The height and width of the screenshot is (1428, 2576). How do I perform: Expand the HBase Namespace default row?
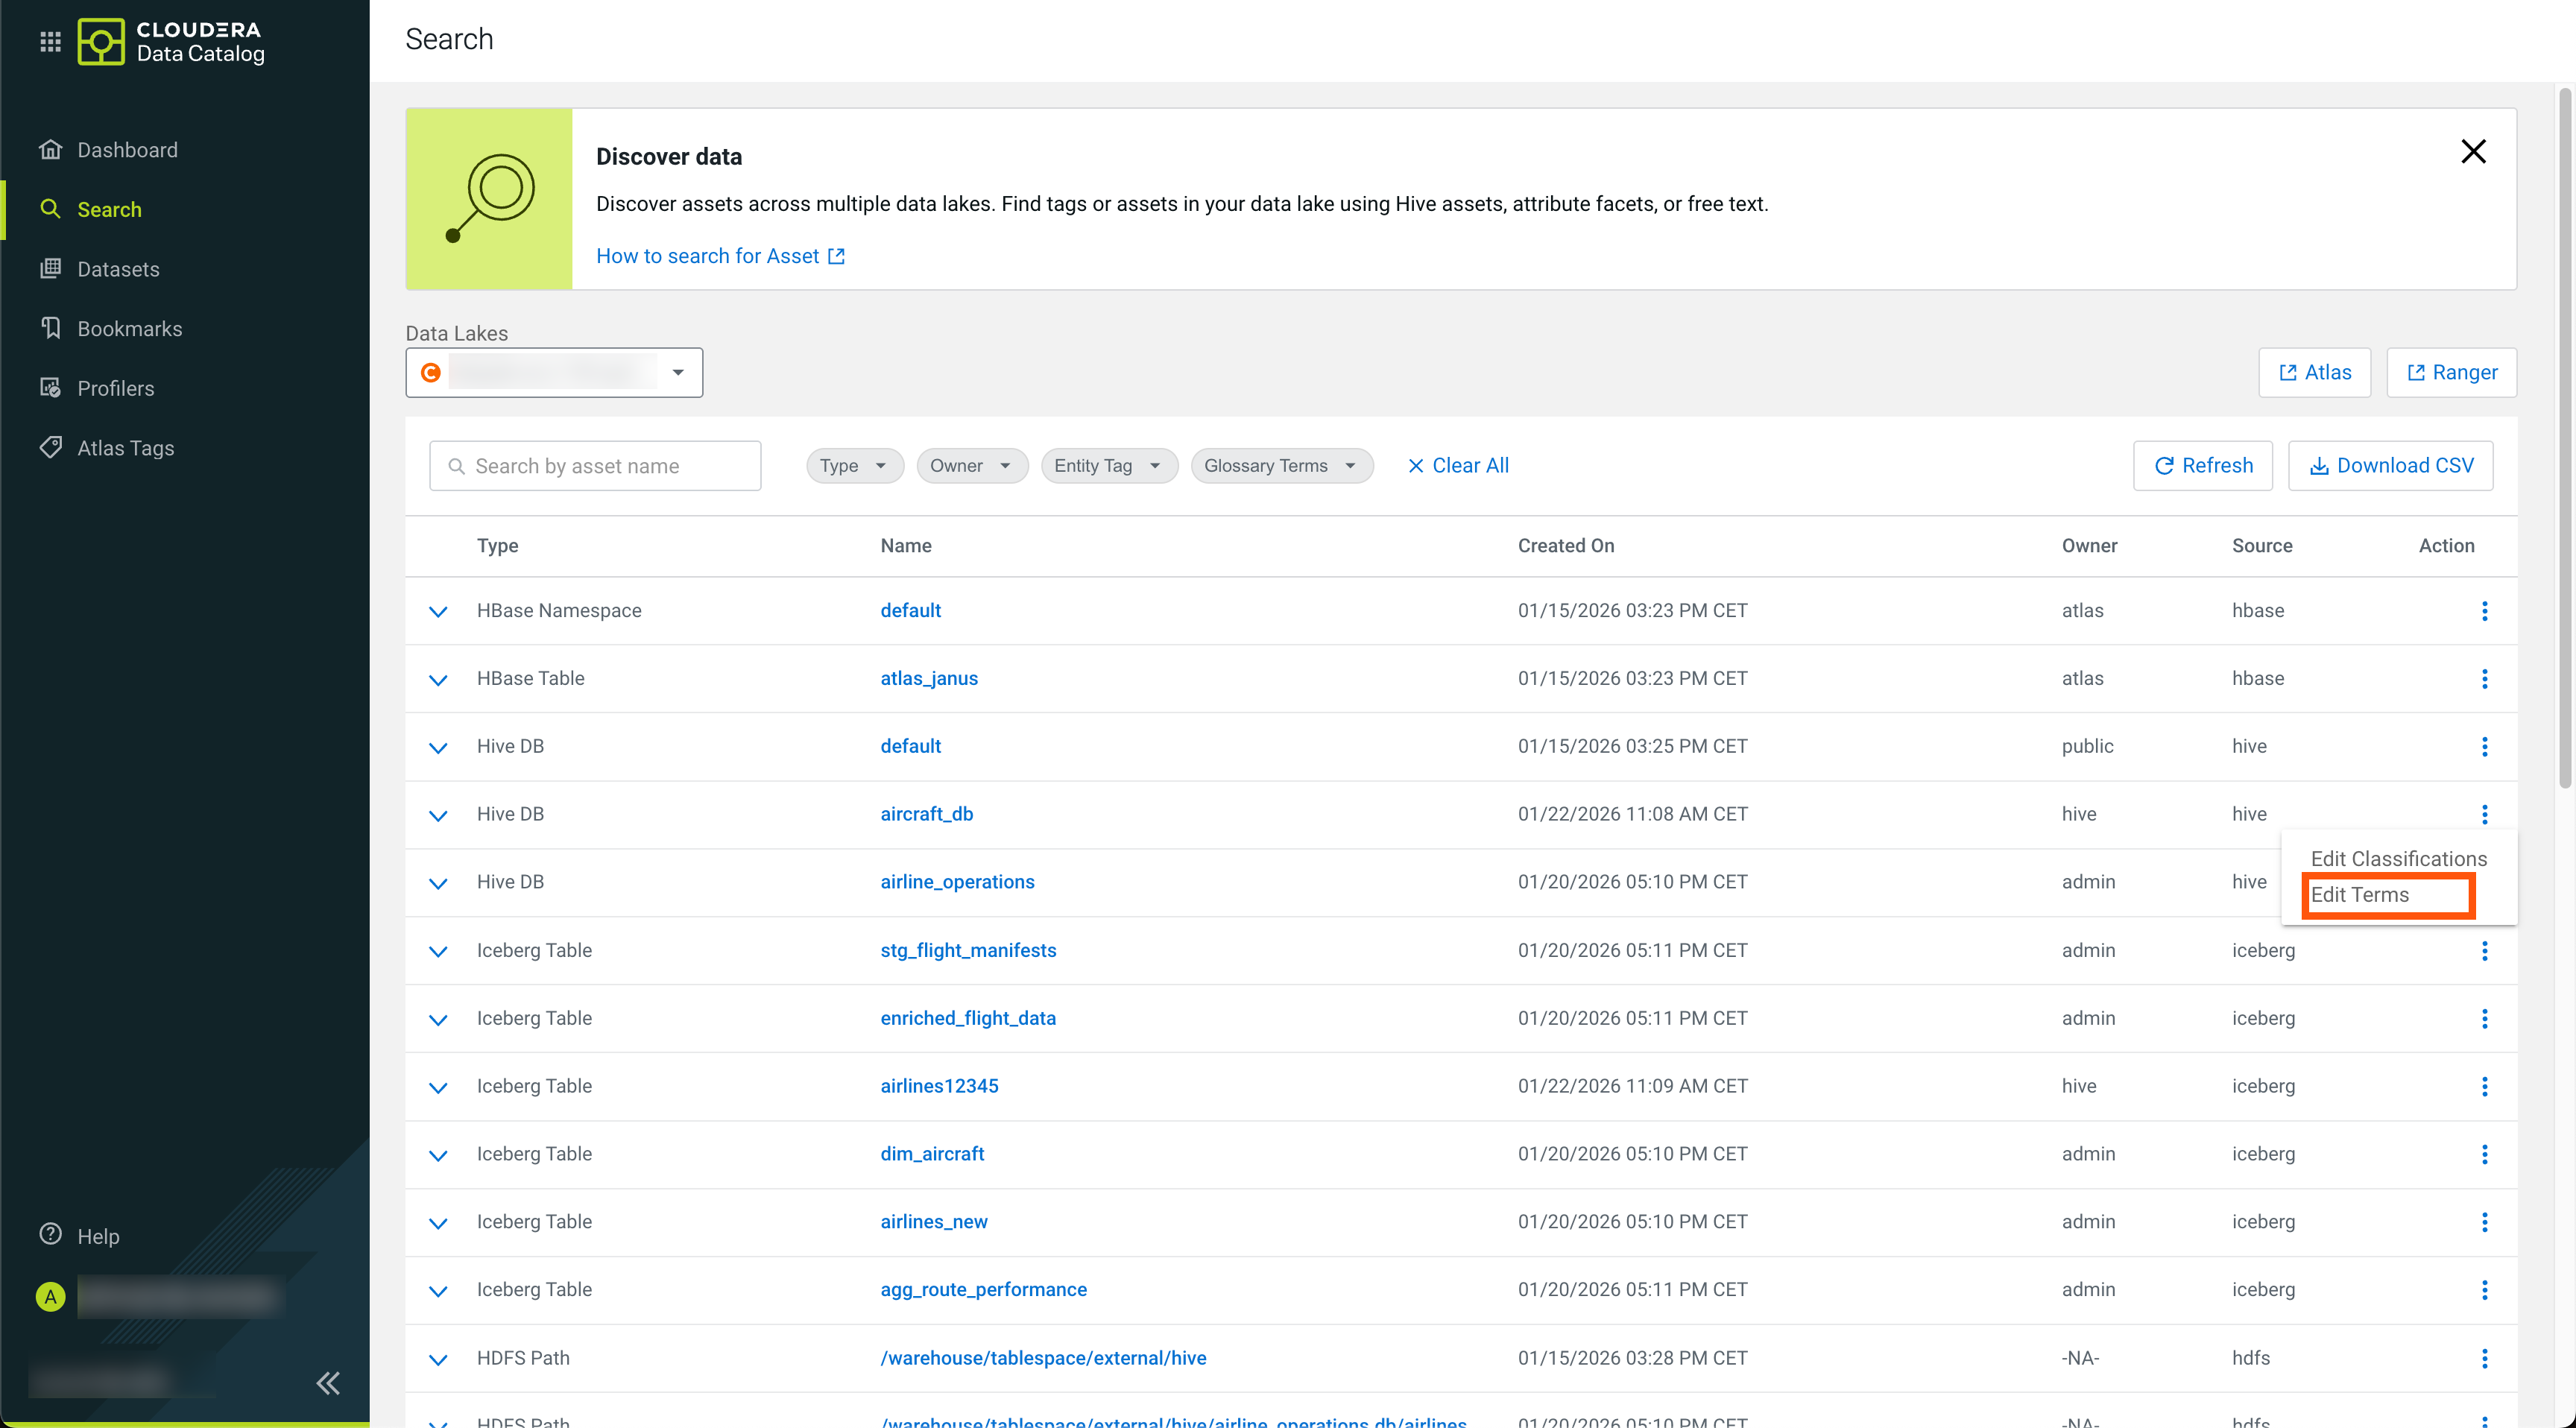click(438, 611)
